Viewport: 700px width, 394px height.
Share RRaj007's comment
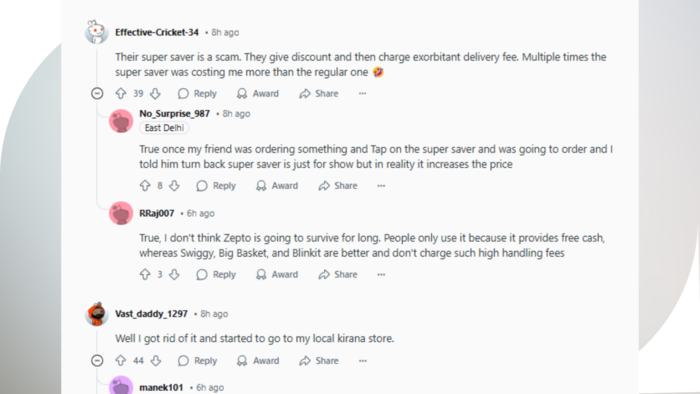click(338, 274)
